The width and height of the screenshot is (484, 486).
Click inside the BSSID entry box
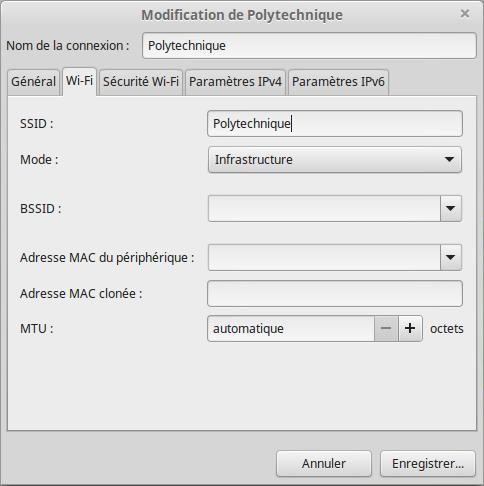click(324, 209)
